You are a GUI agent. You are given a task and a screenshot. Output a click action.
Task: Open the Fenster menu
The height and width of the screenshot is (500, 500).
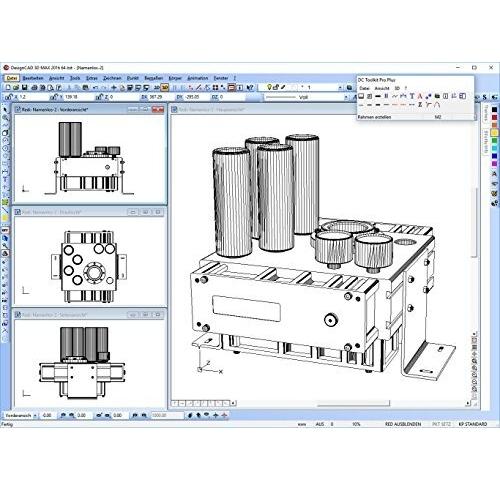(x=221, y=78)
